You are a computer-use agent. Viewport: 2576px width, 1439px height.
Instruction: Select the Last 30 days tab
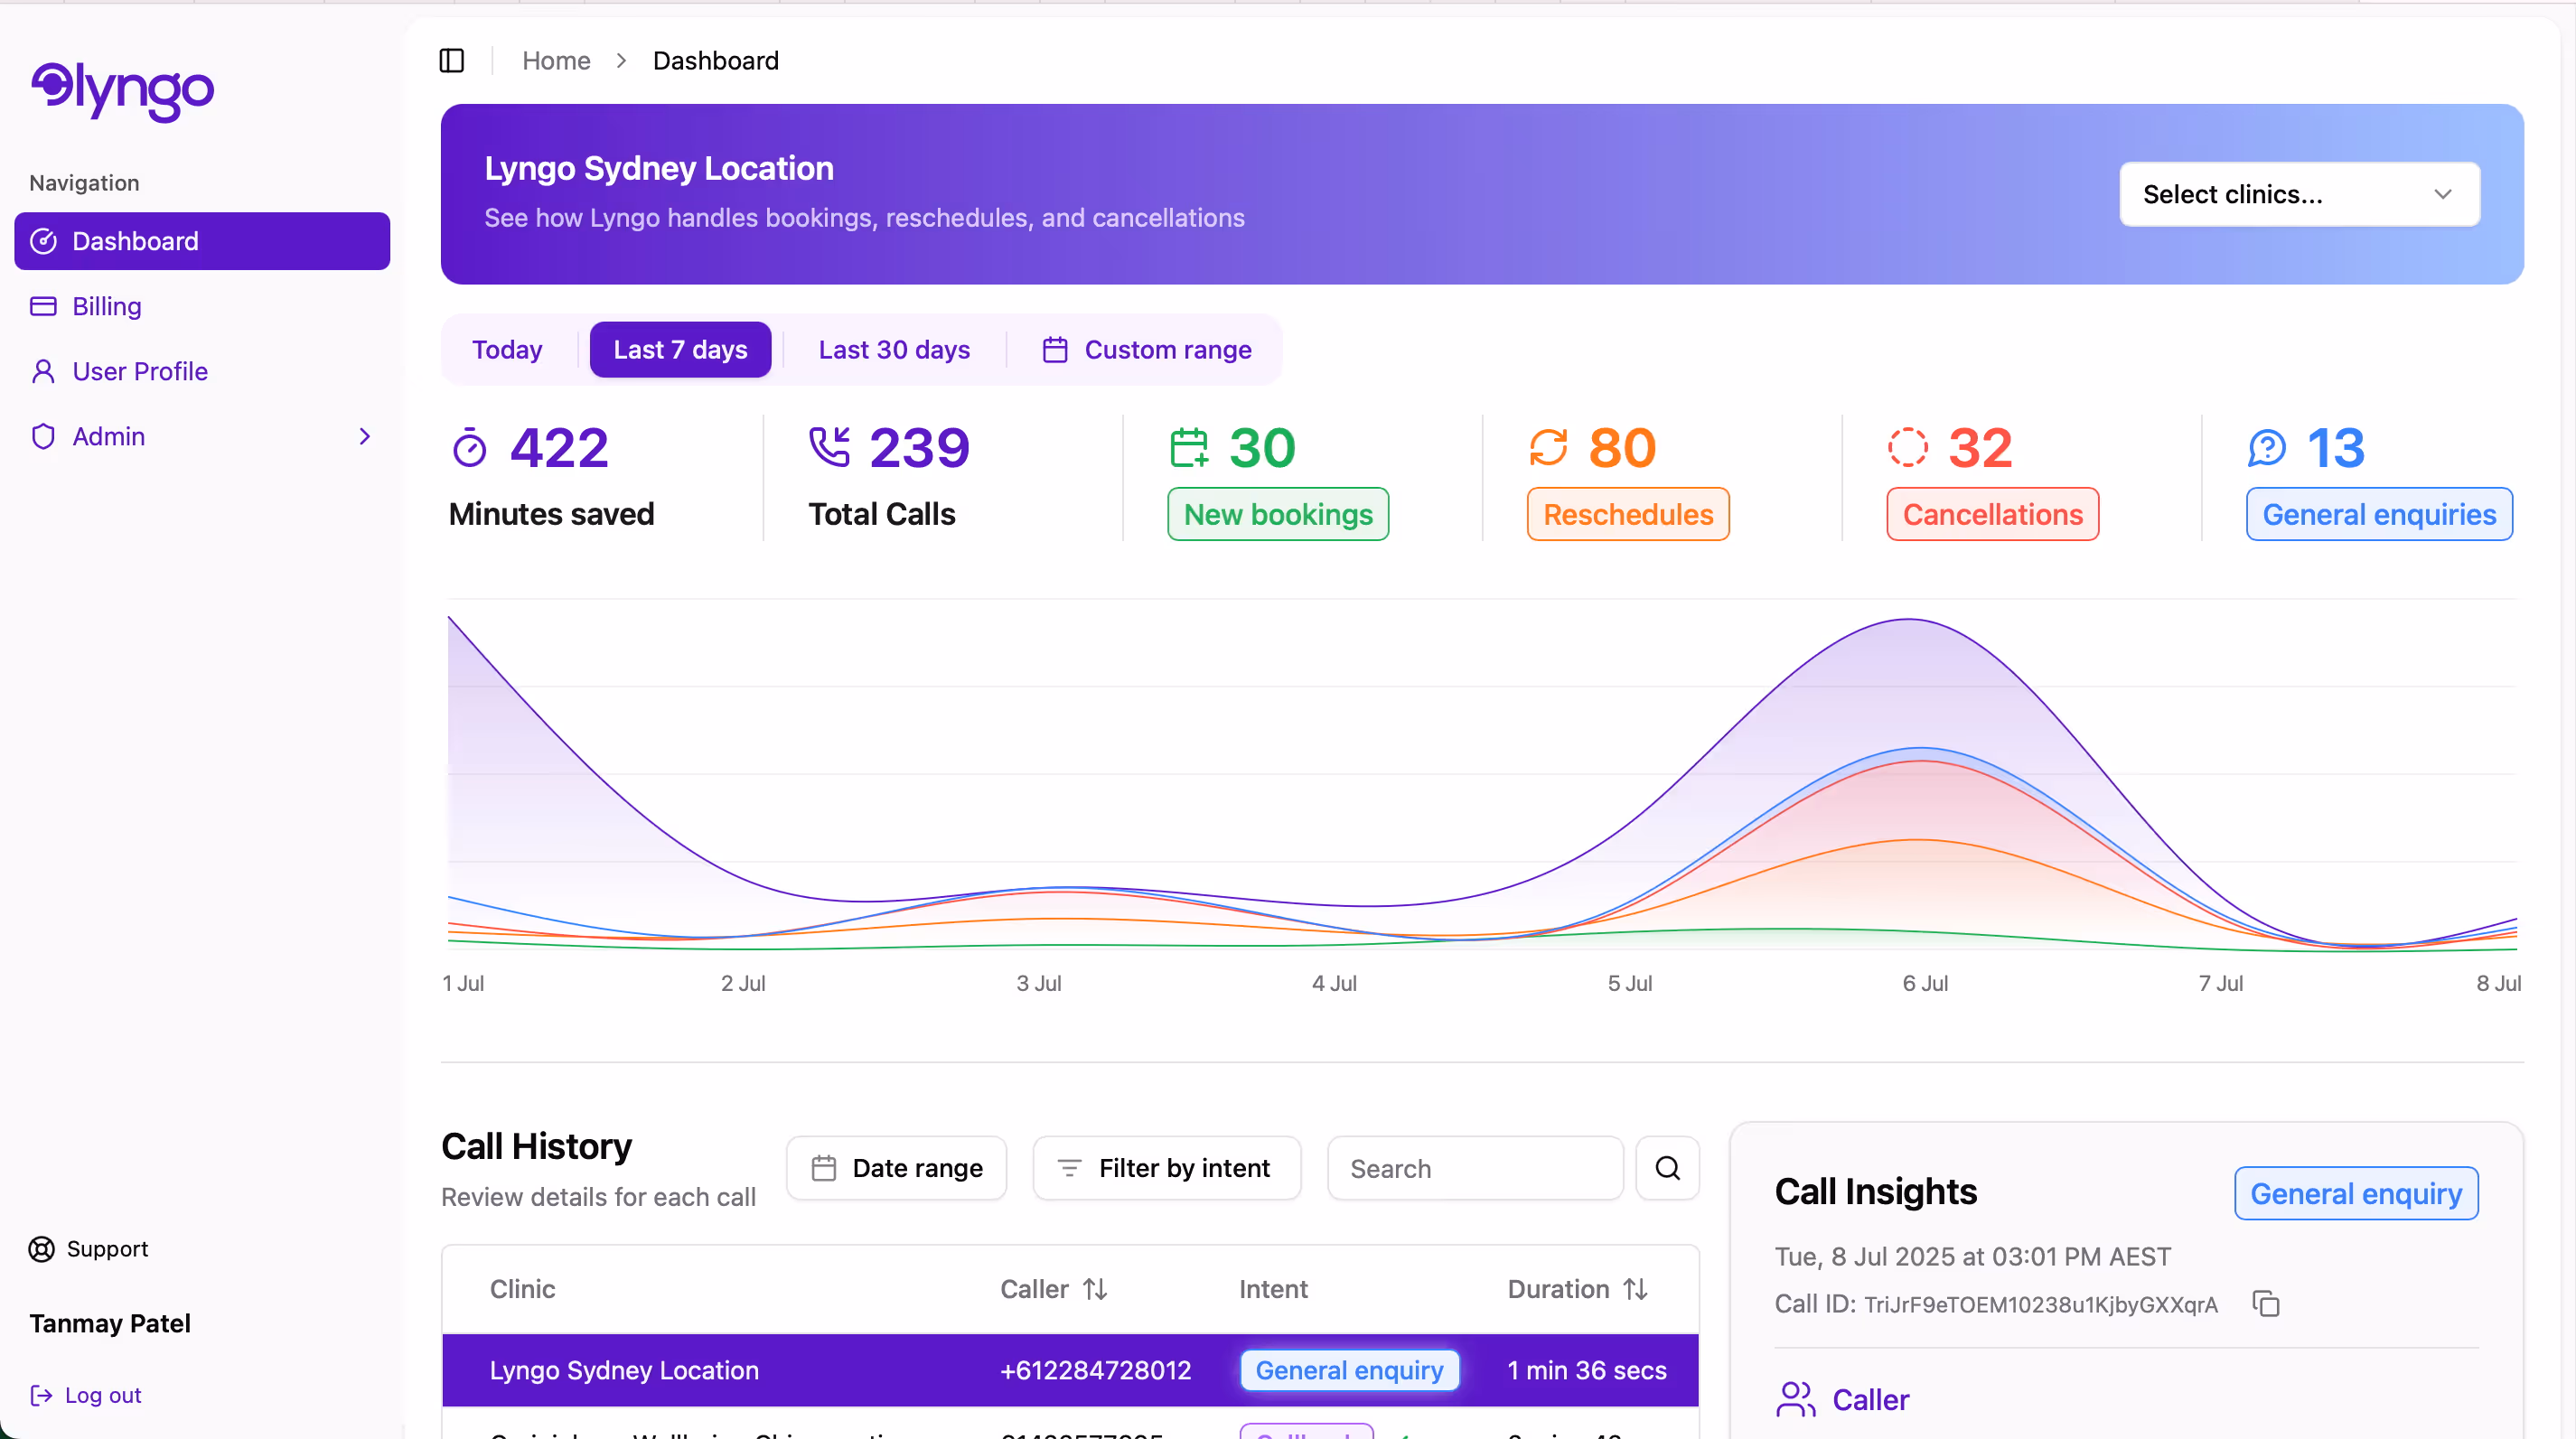pyautogui.click(x=894, y=349)
